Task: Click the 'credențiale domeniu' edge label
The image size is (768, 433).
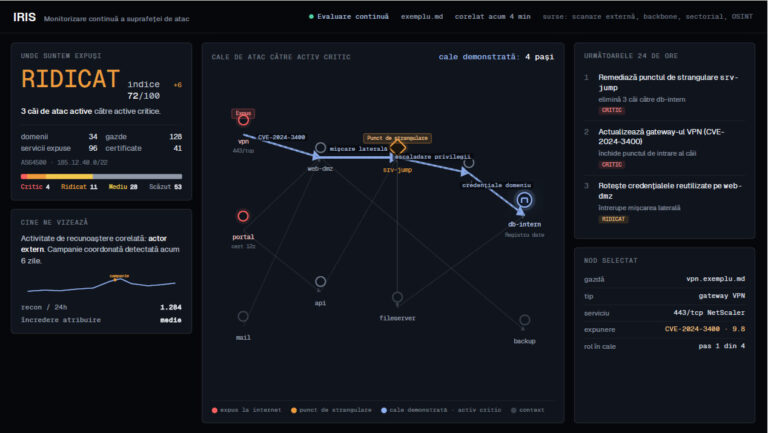Action: [x=497, y=185]
